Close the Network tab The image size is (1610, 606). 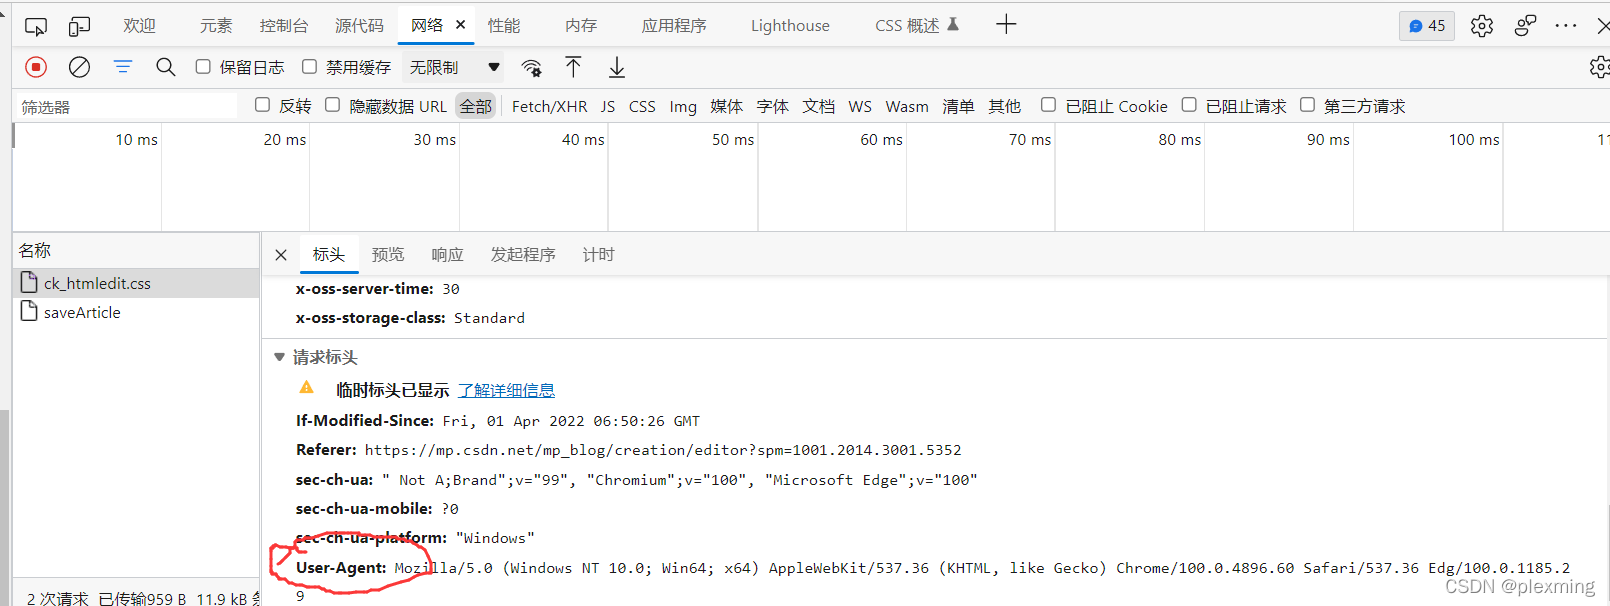461,25
